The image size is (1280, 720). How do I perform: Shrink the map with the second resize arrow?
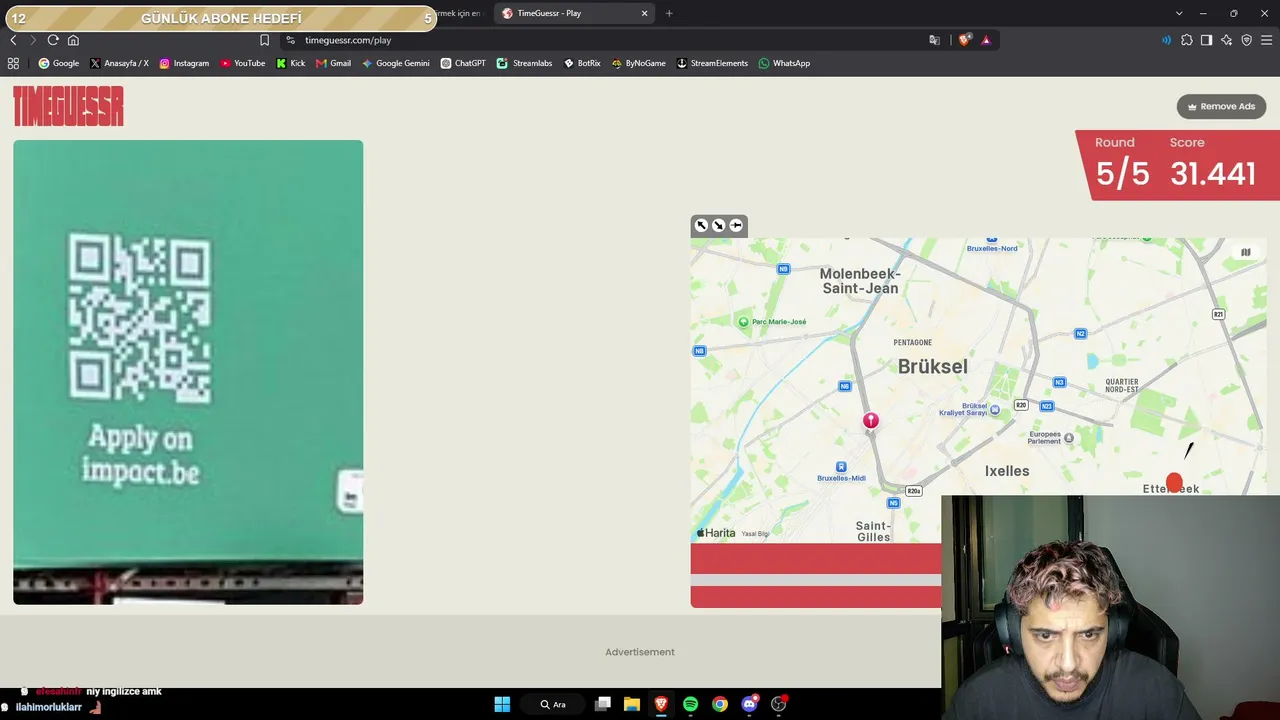tap(718, 225)
